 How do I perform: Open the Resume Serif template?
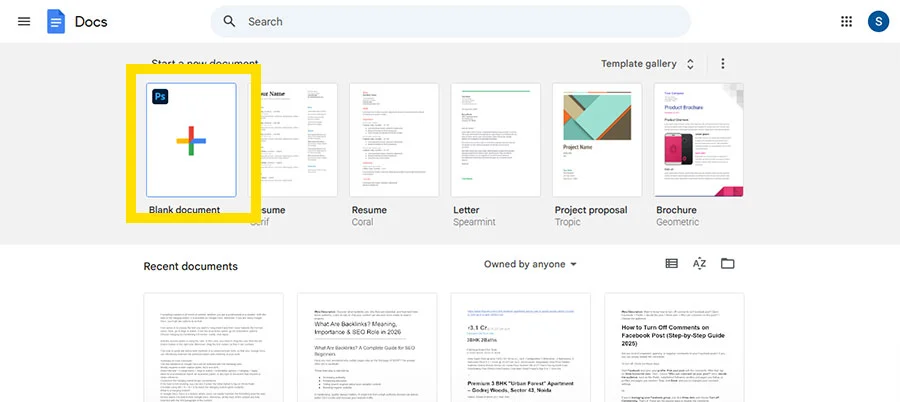[x=293, y=140]
